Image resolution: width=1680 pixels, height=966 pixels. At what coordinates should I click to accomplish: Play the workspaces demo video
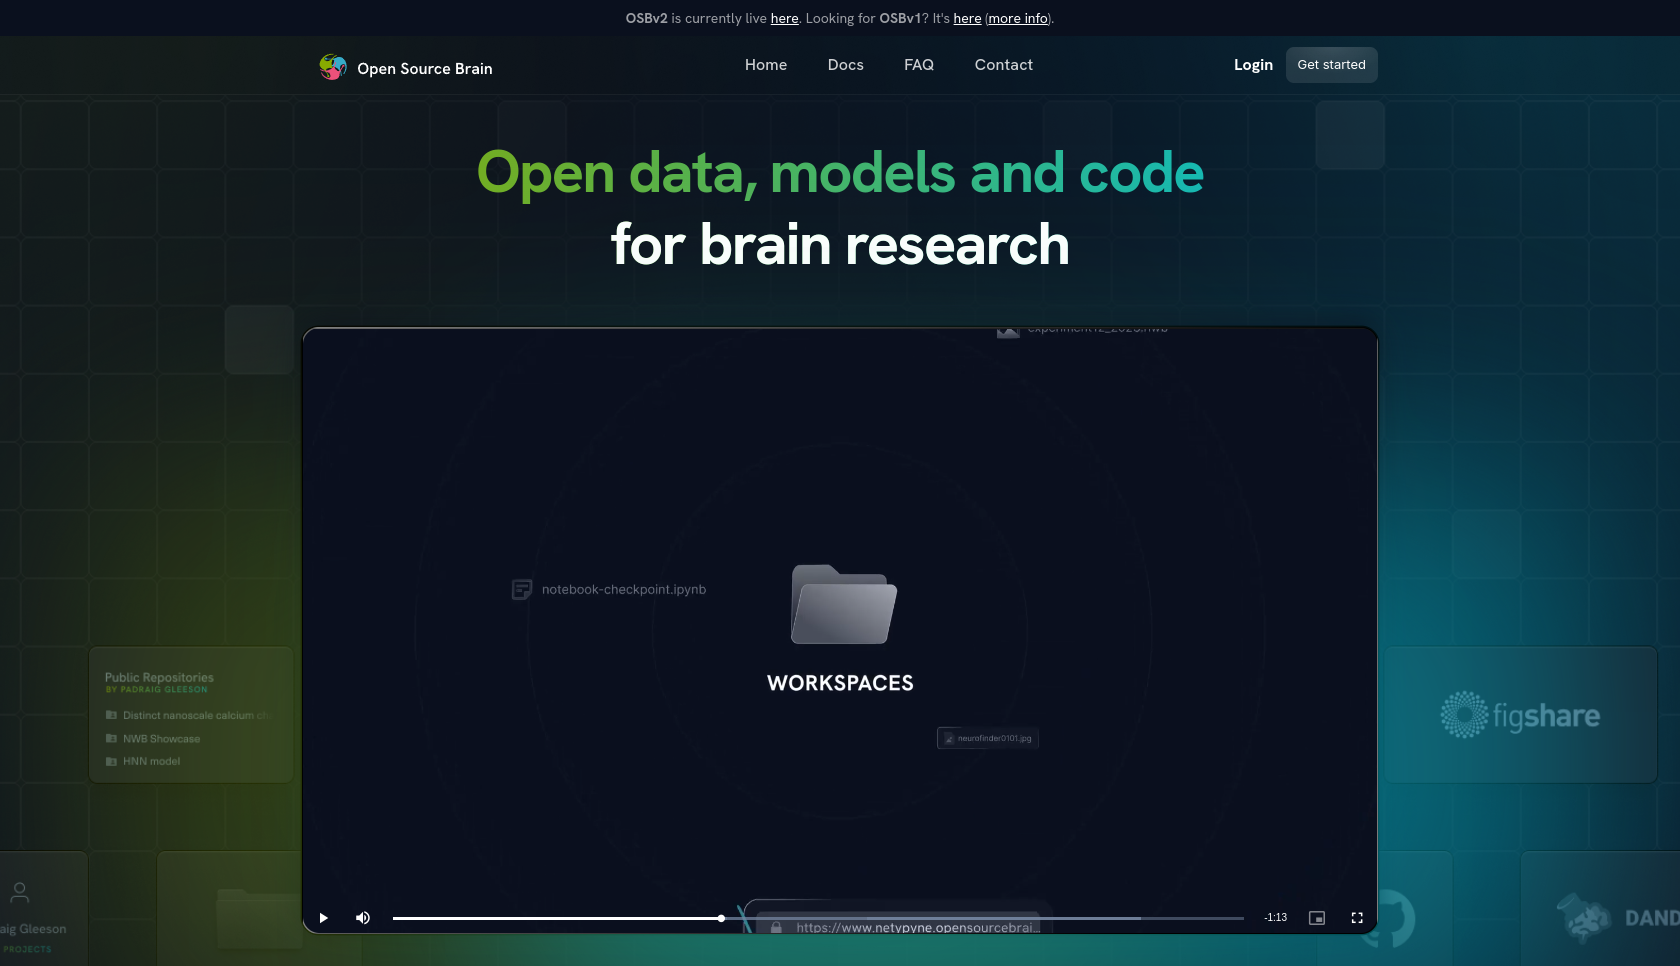coord(323,918)
